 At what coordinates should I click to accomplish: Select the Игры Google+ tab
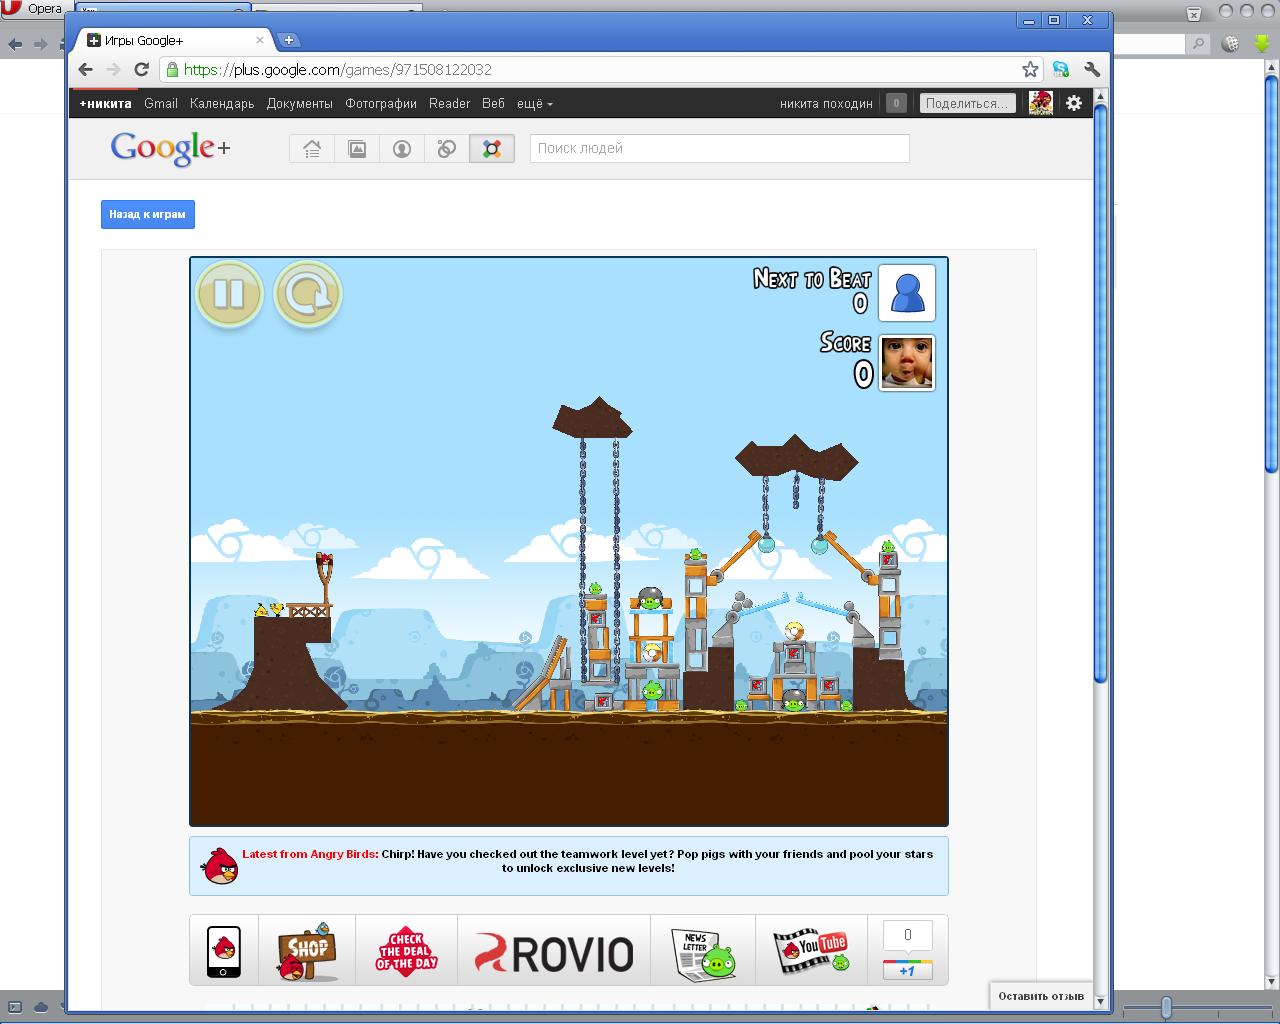pos(172,40)
